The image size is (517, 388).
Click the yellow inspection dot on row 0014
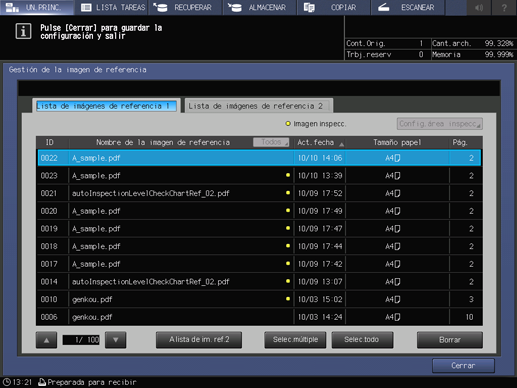pos(288,281)
